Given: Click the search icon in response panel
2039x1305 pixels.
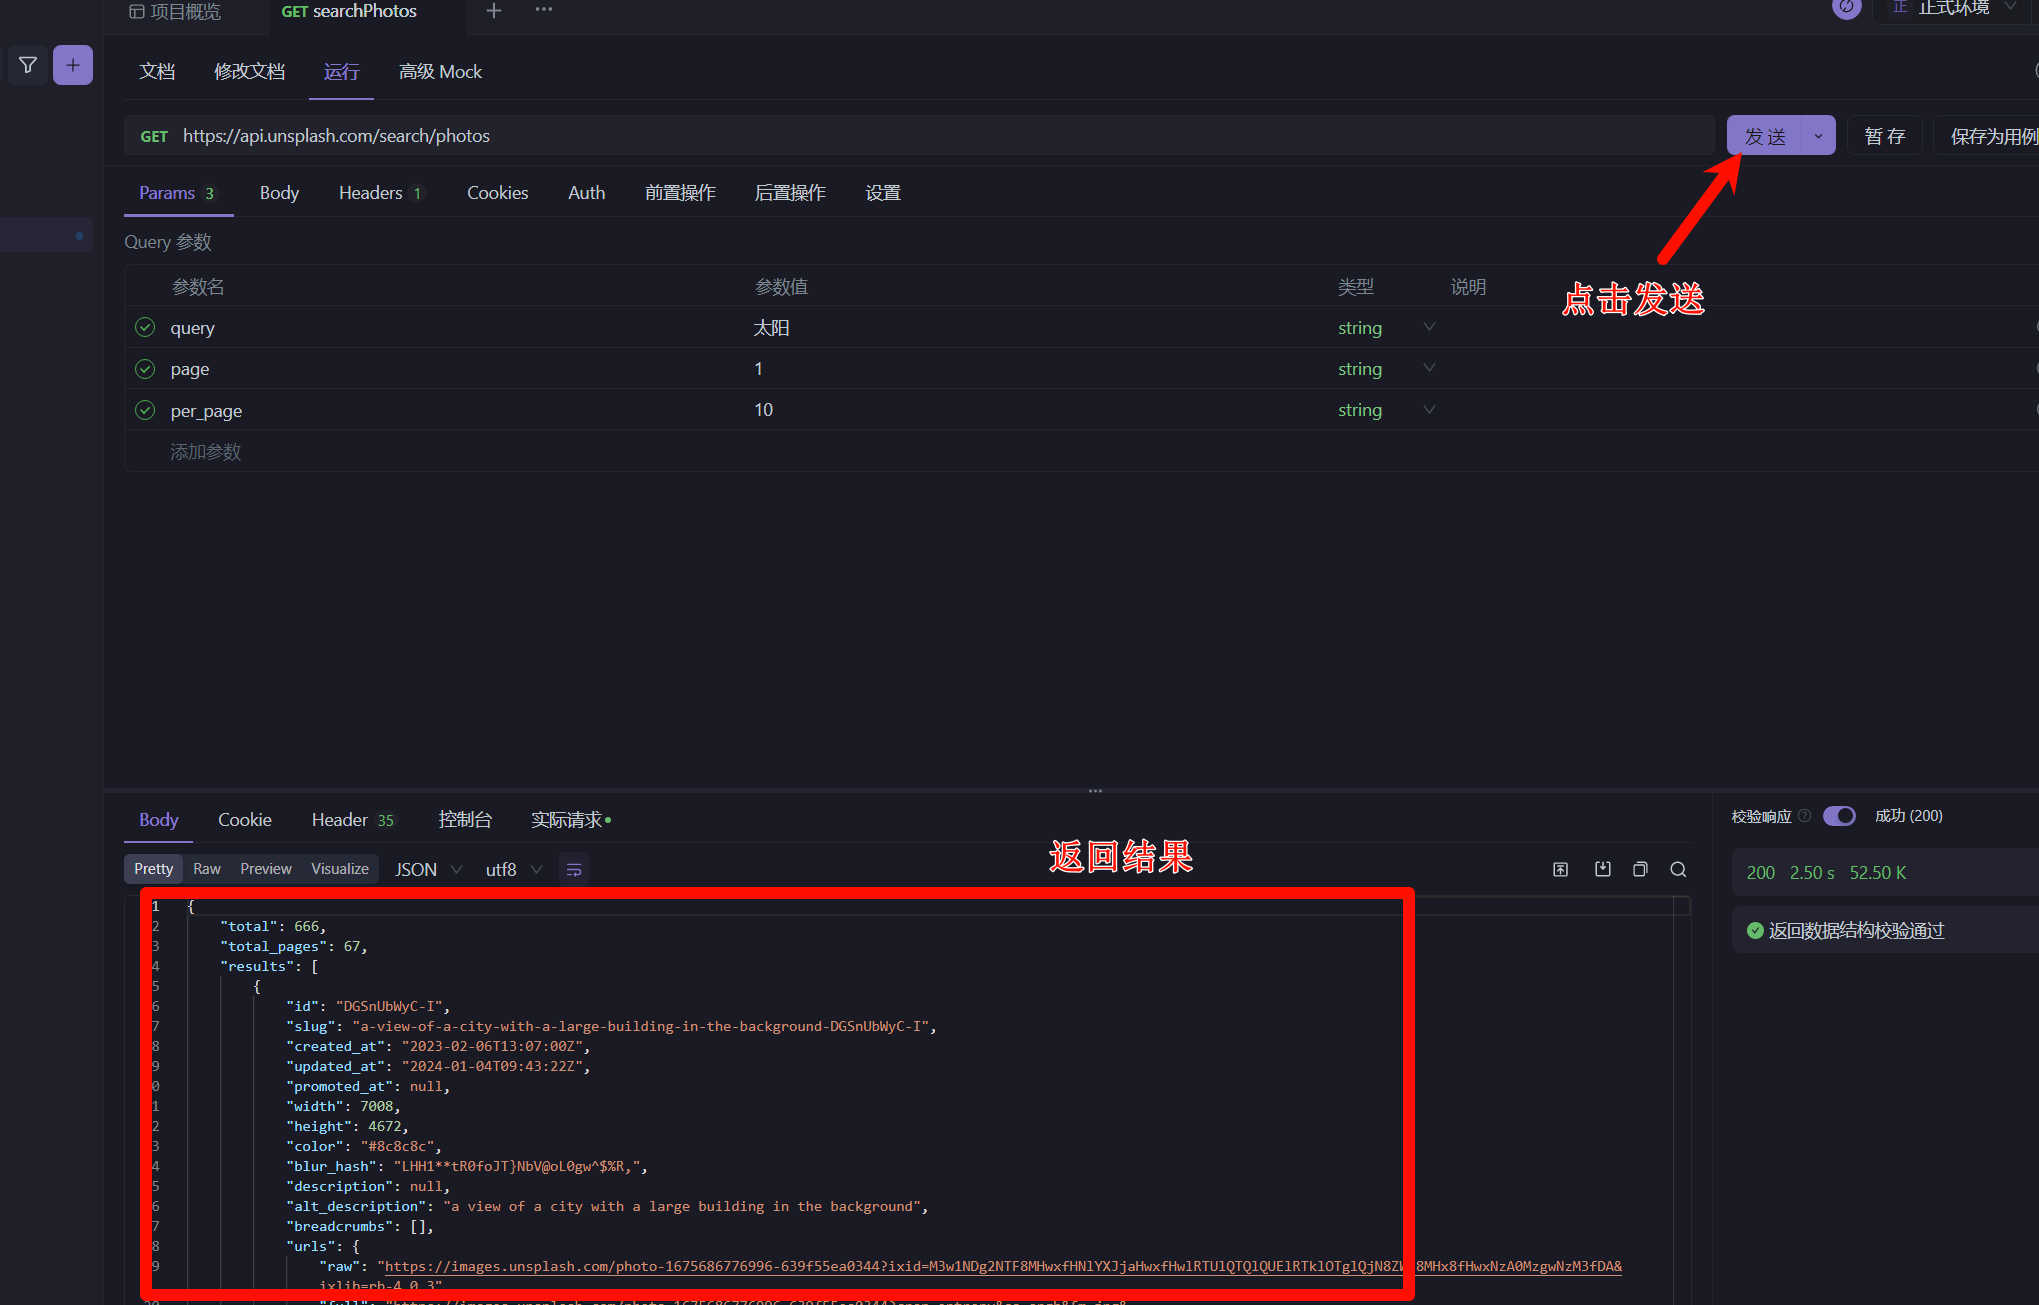Looking at the screenshot, I should coord(1678,870).
